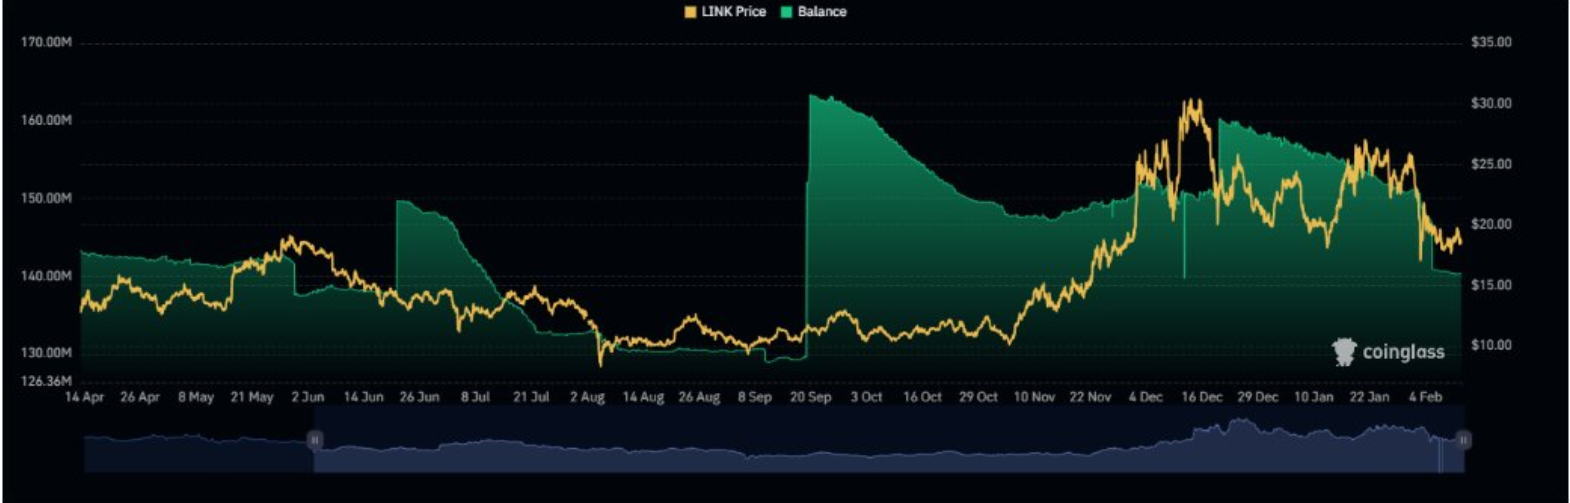Click the right range slider handle
The width and height of the screenshot is (1570, 503).
pos(1462,439)
